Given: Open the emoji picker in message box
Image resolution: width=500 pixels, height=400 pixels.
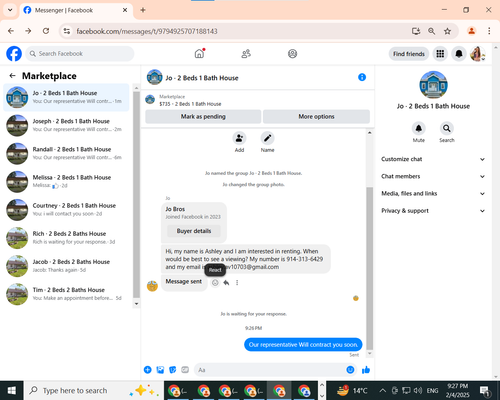Looking at the screenshot, I should 350,370.
